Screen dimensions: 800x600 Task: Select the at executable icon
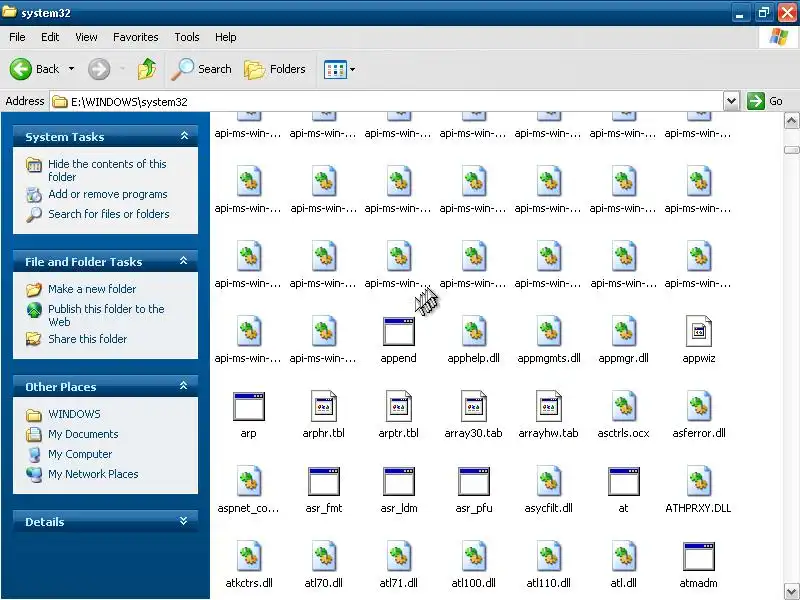coord(623,481)
